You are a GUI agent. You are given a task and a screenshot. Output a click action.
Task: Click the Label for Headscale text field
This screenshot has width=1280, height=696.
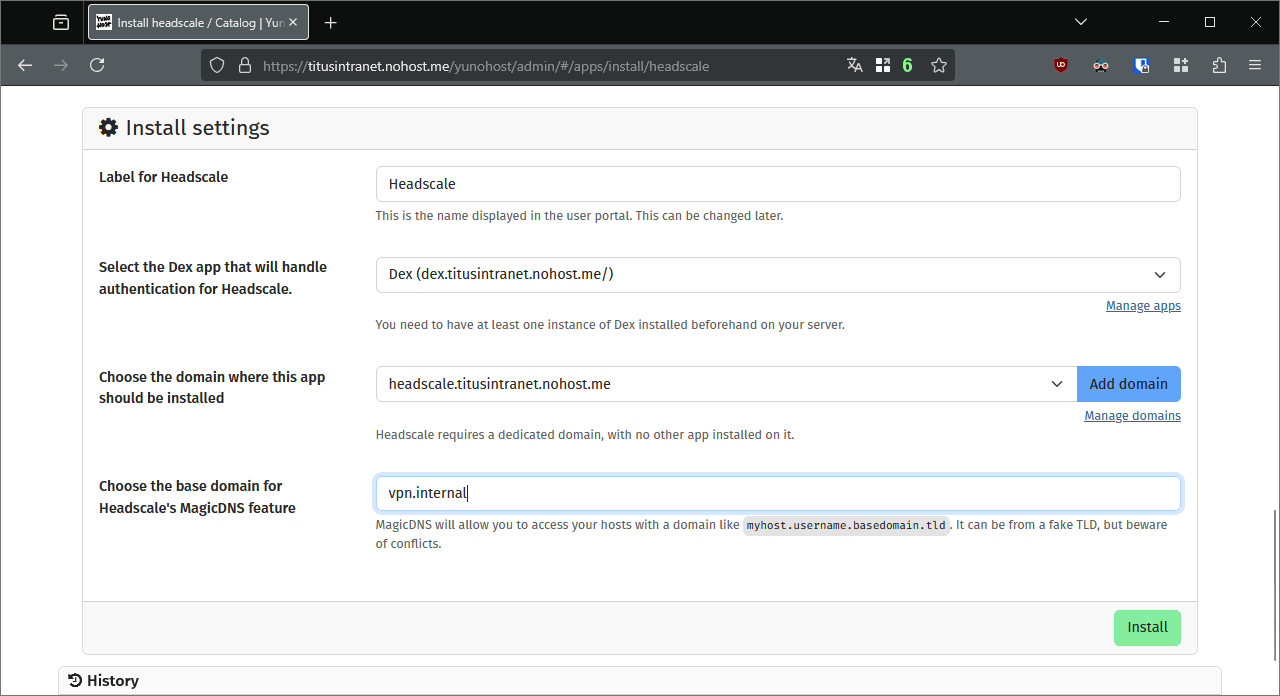point(777,184)
